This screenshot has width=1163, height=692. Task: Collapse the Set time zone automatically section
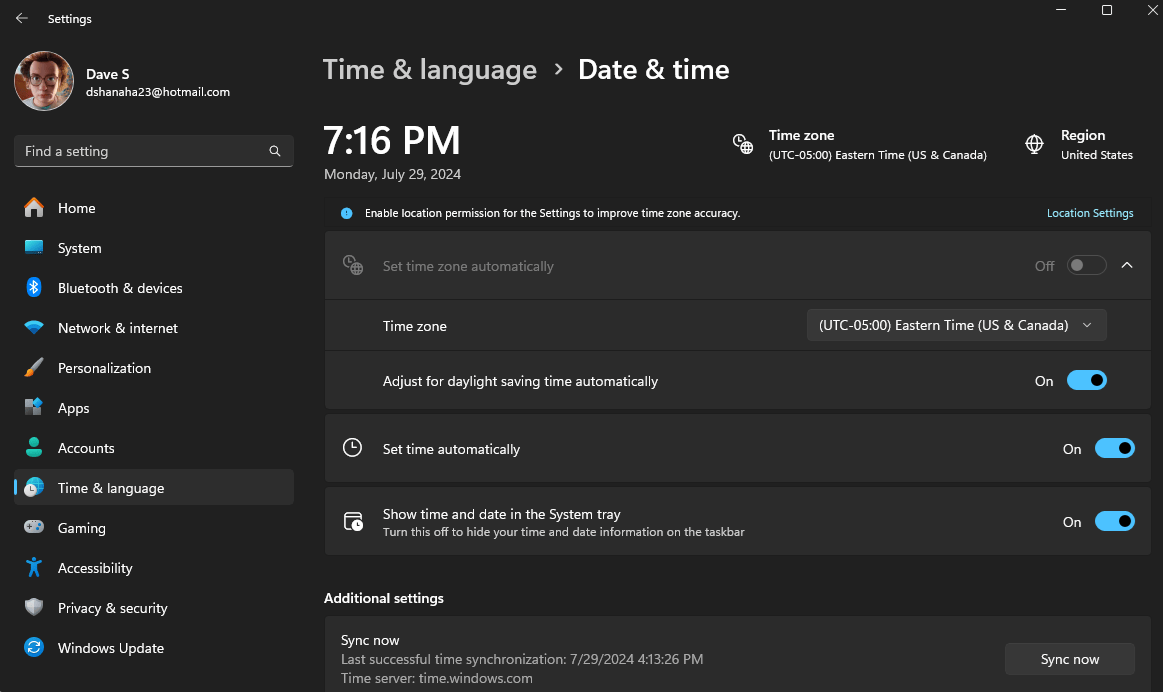click(1127, 265)
